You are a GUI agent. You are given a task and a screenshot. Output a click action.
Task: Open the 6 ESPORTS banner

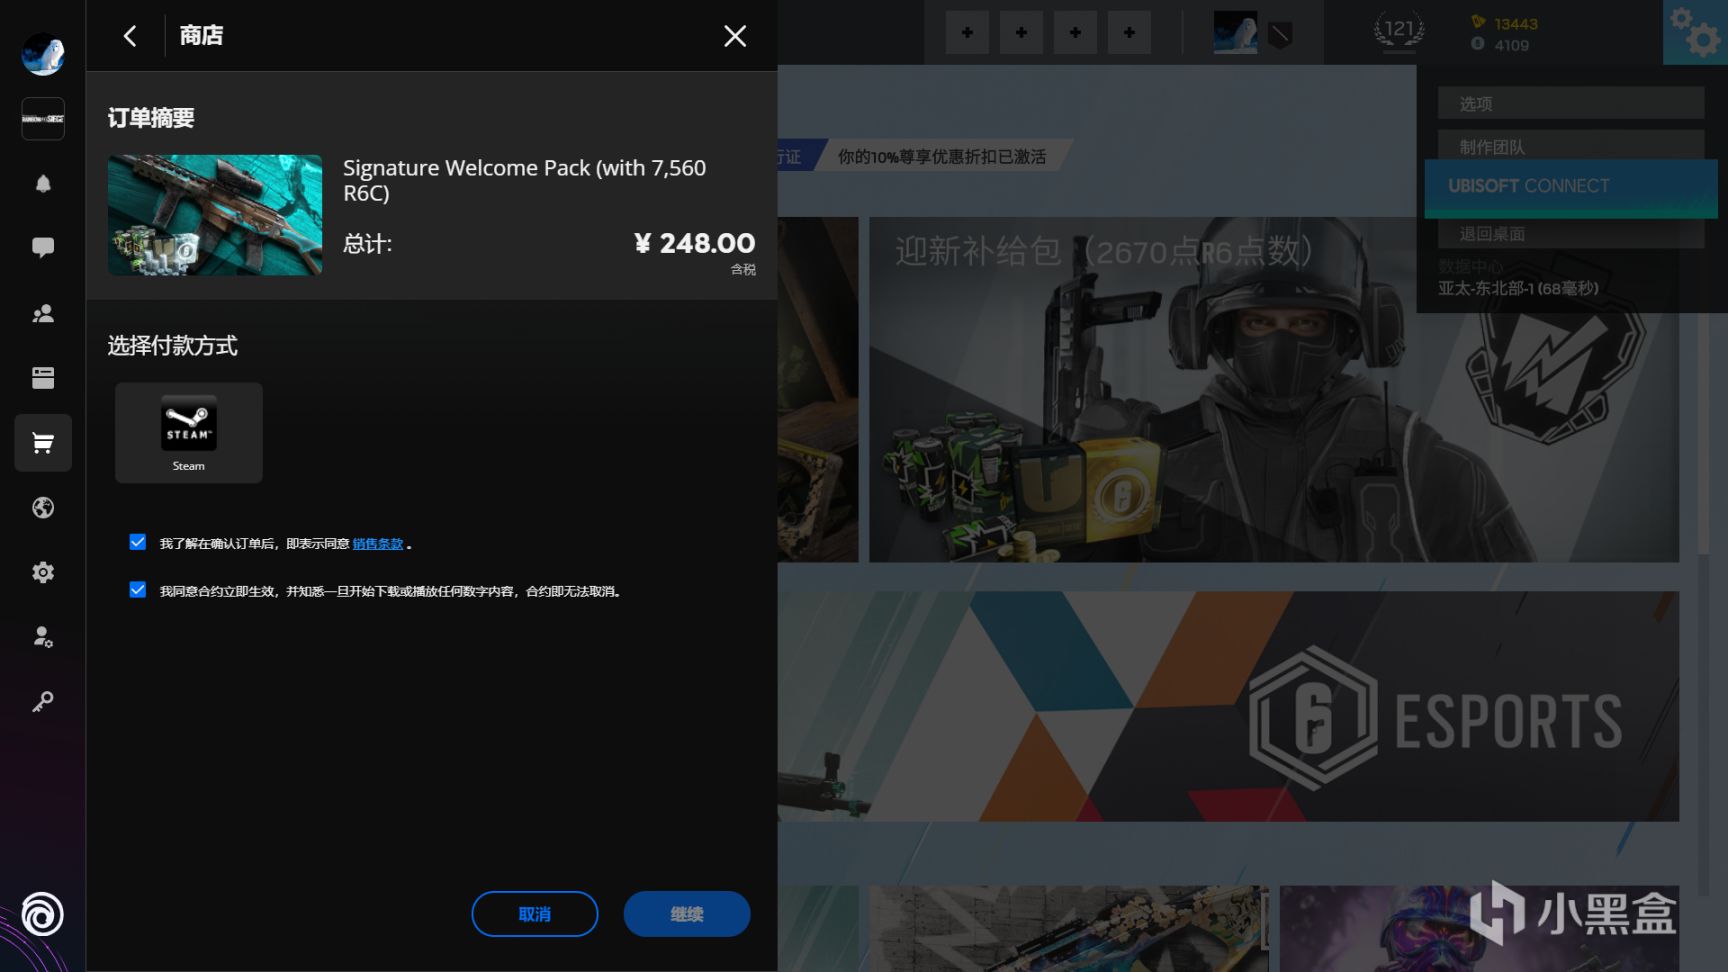(x=1229, y=707)
